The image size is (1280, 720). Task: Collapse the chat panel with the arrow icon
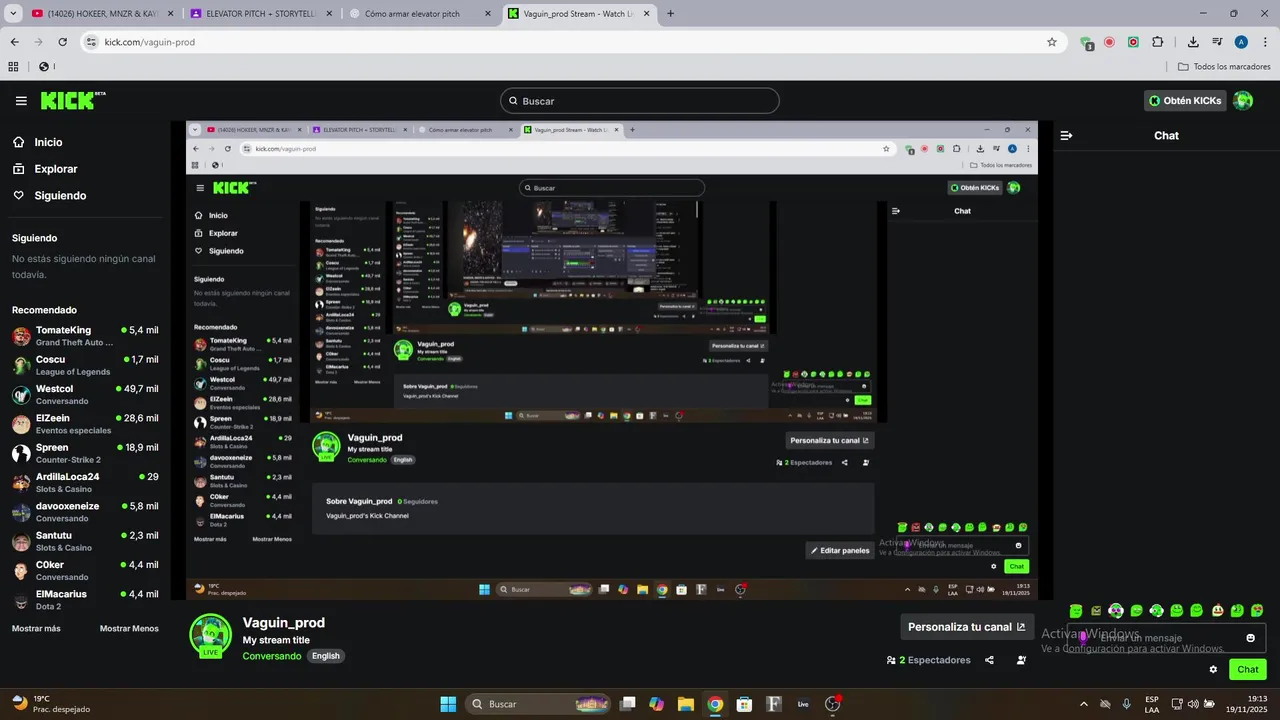1066,135
